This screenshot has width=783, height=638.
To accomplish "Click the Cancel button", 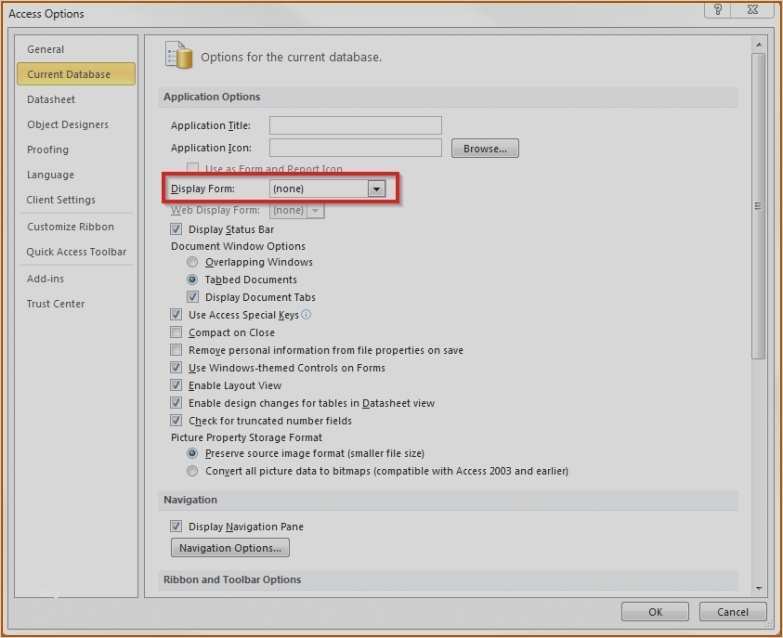I will [733, 612].
